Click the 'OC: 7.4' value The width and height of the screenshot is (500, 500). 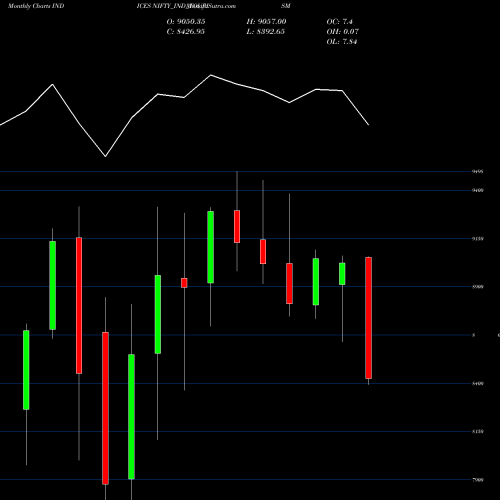tap(339, 21)
